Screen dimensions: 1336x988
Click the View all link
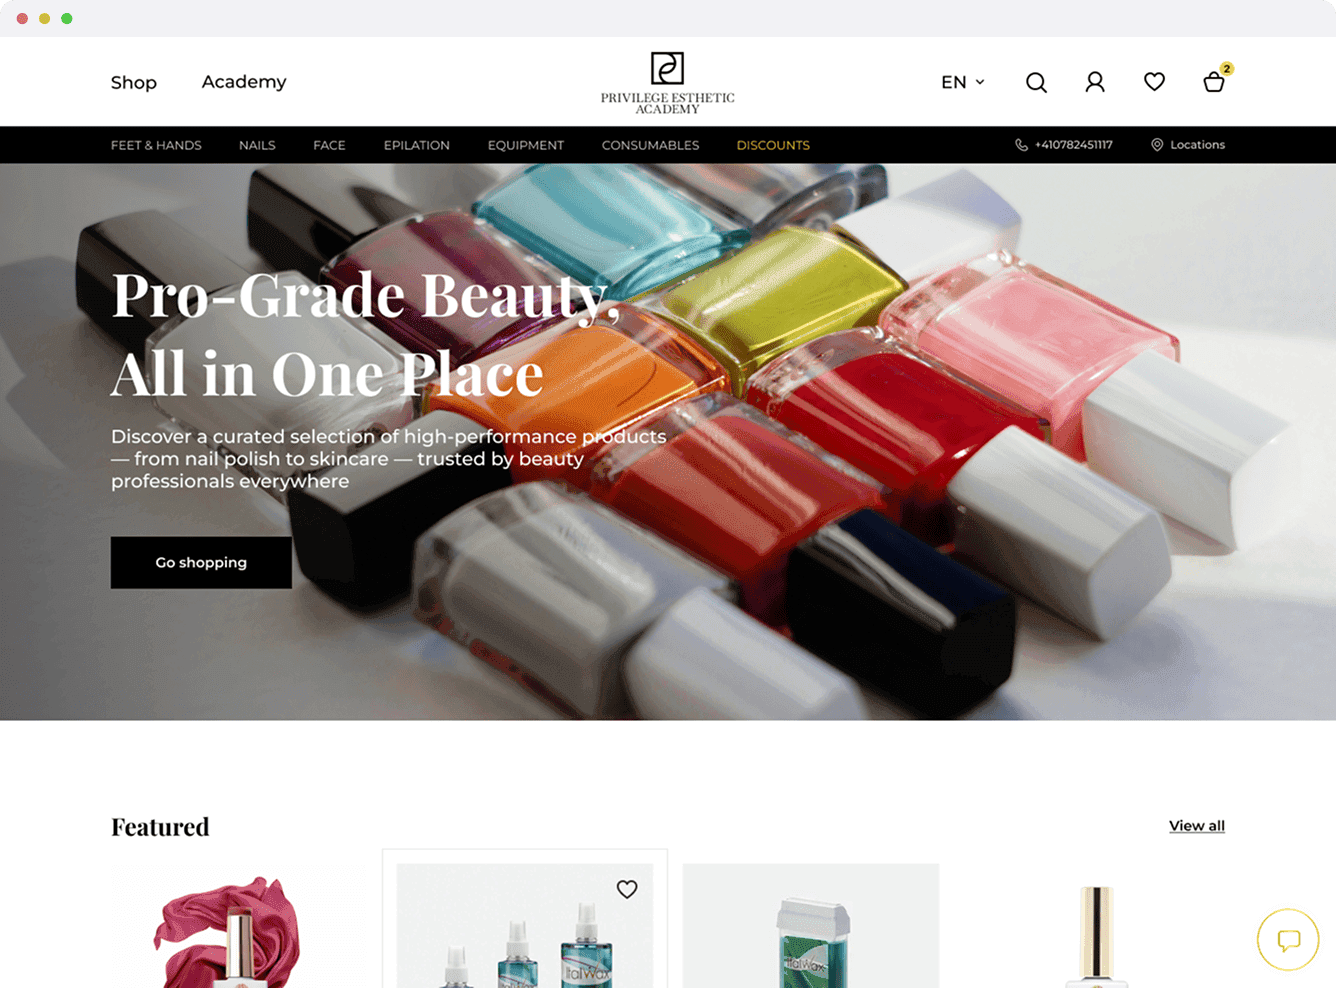[x=1197, y=826]
